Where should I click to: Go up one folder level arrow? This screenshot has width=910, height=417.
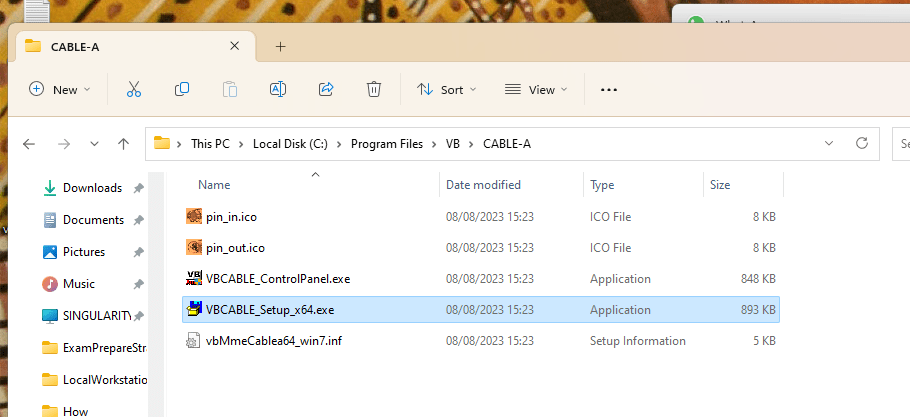pyautogui.click(x=123, y=144)
